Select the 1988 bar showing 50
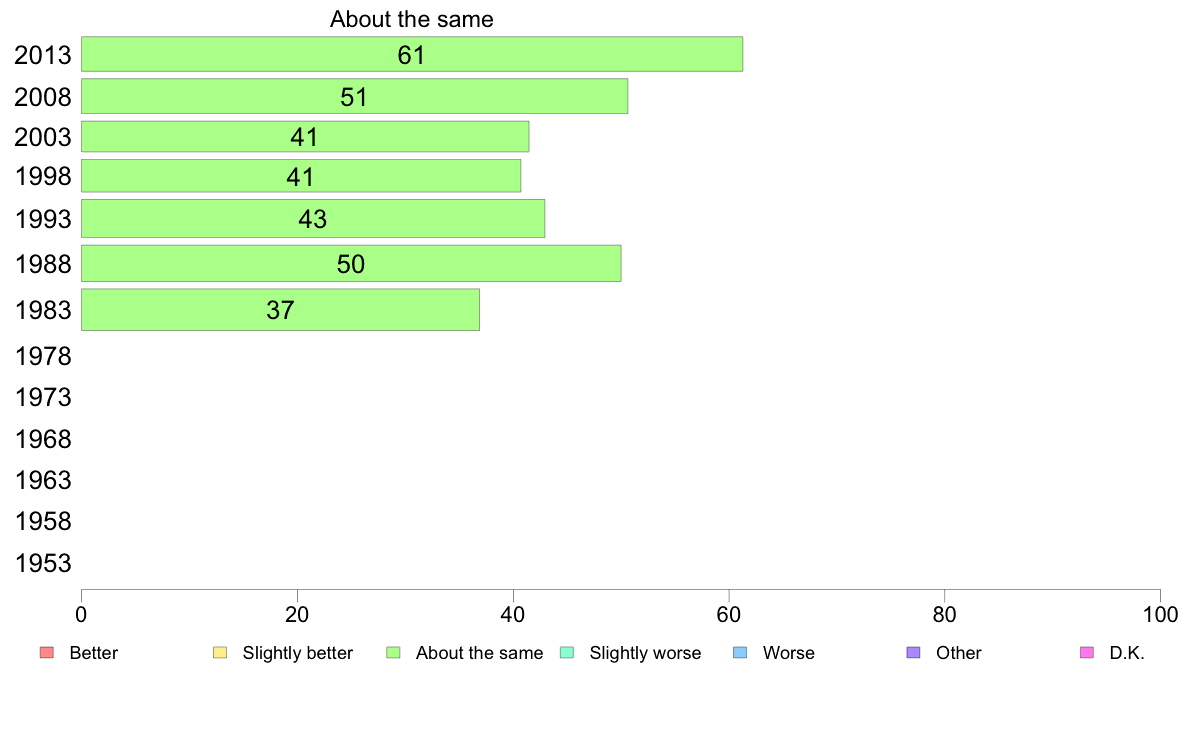1188x736 pixels. pos(352,263)
